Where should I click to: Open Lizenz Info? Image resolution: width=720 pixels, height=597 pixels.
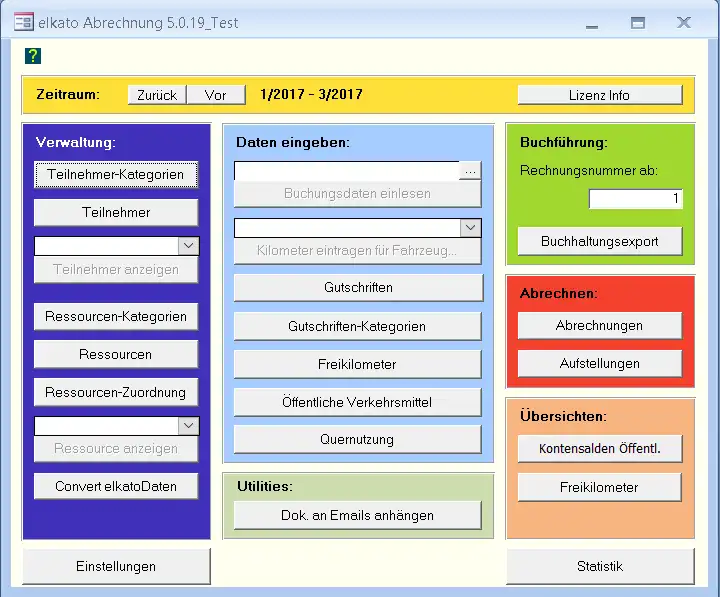pyautogui.click(x=600, y=95)
